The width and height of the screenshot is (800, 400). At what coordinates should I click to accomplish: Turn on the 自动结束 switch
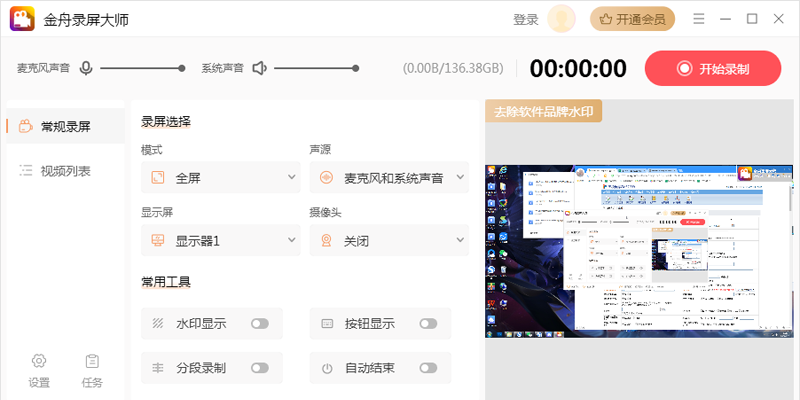(428, 368)
